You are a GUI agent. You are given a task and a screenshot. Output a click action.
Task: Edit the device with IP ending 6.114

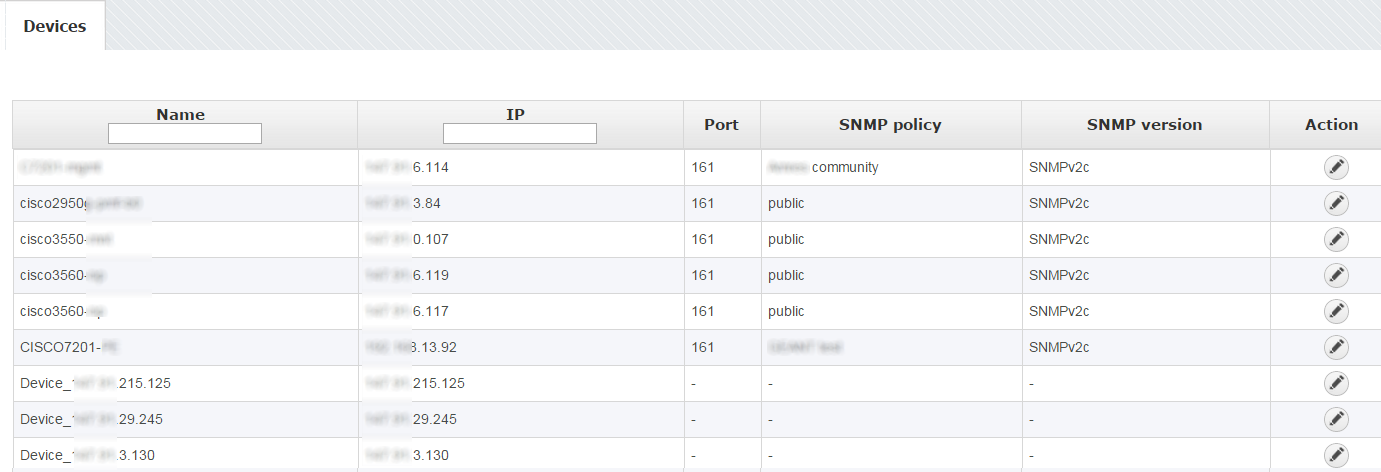pos(1336,168)
